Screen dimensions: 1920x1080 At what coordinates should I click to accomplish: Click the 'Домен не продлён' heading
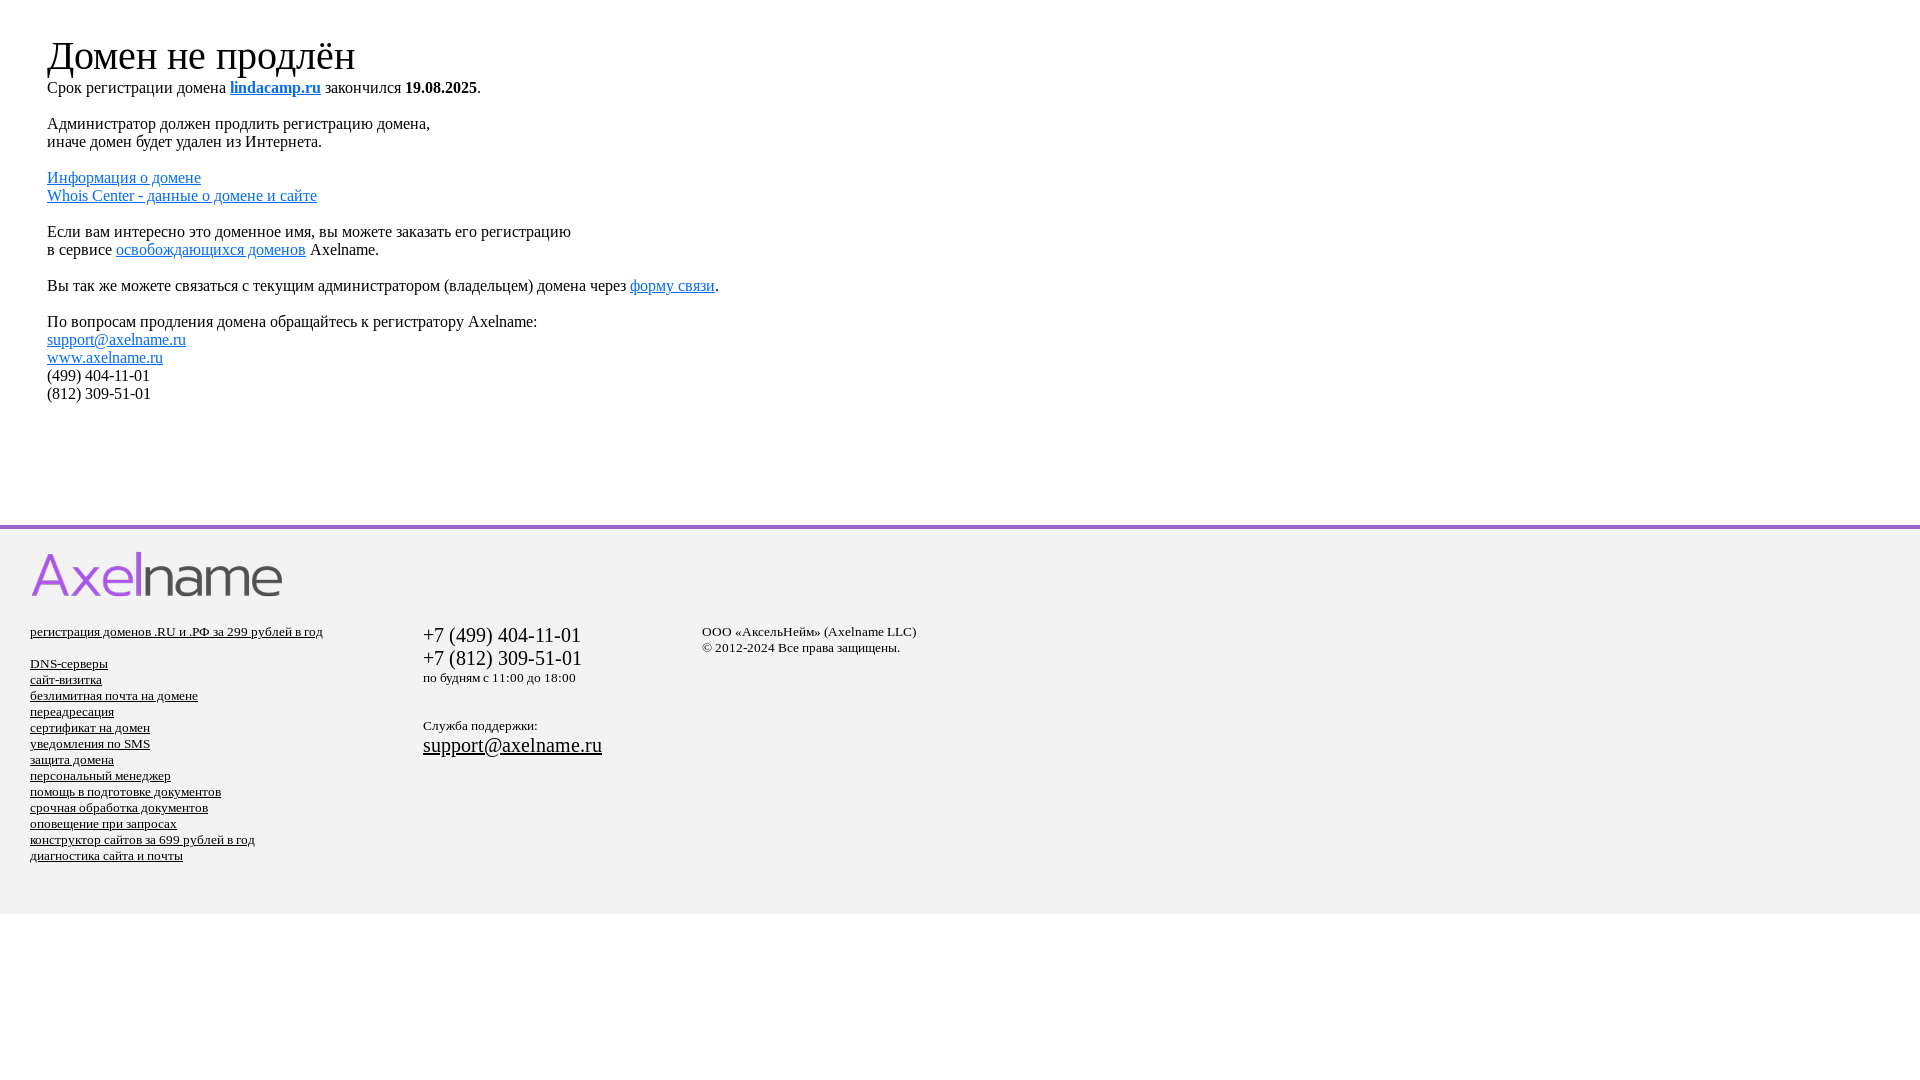[x=201, y=56]
